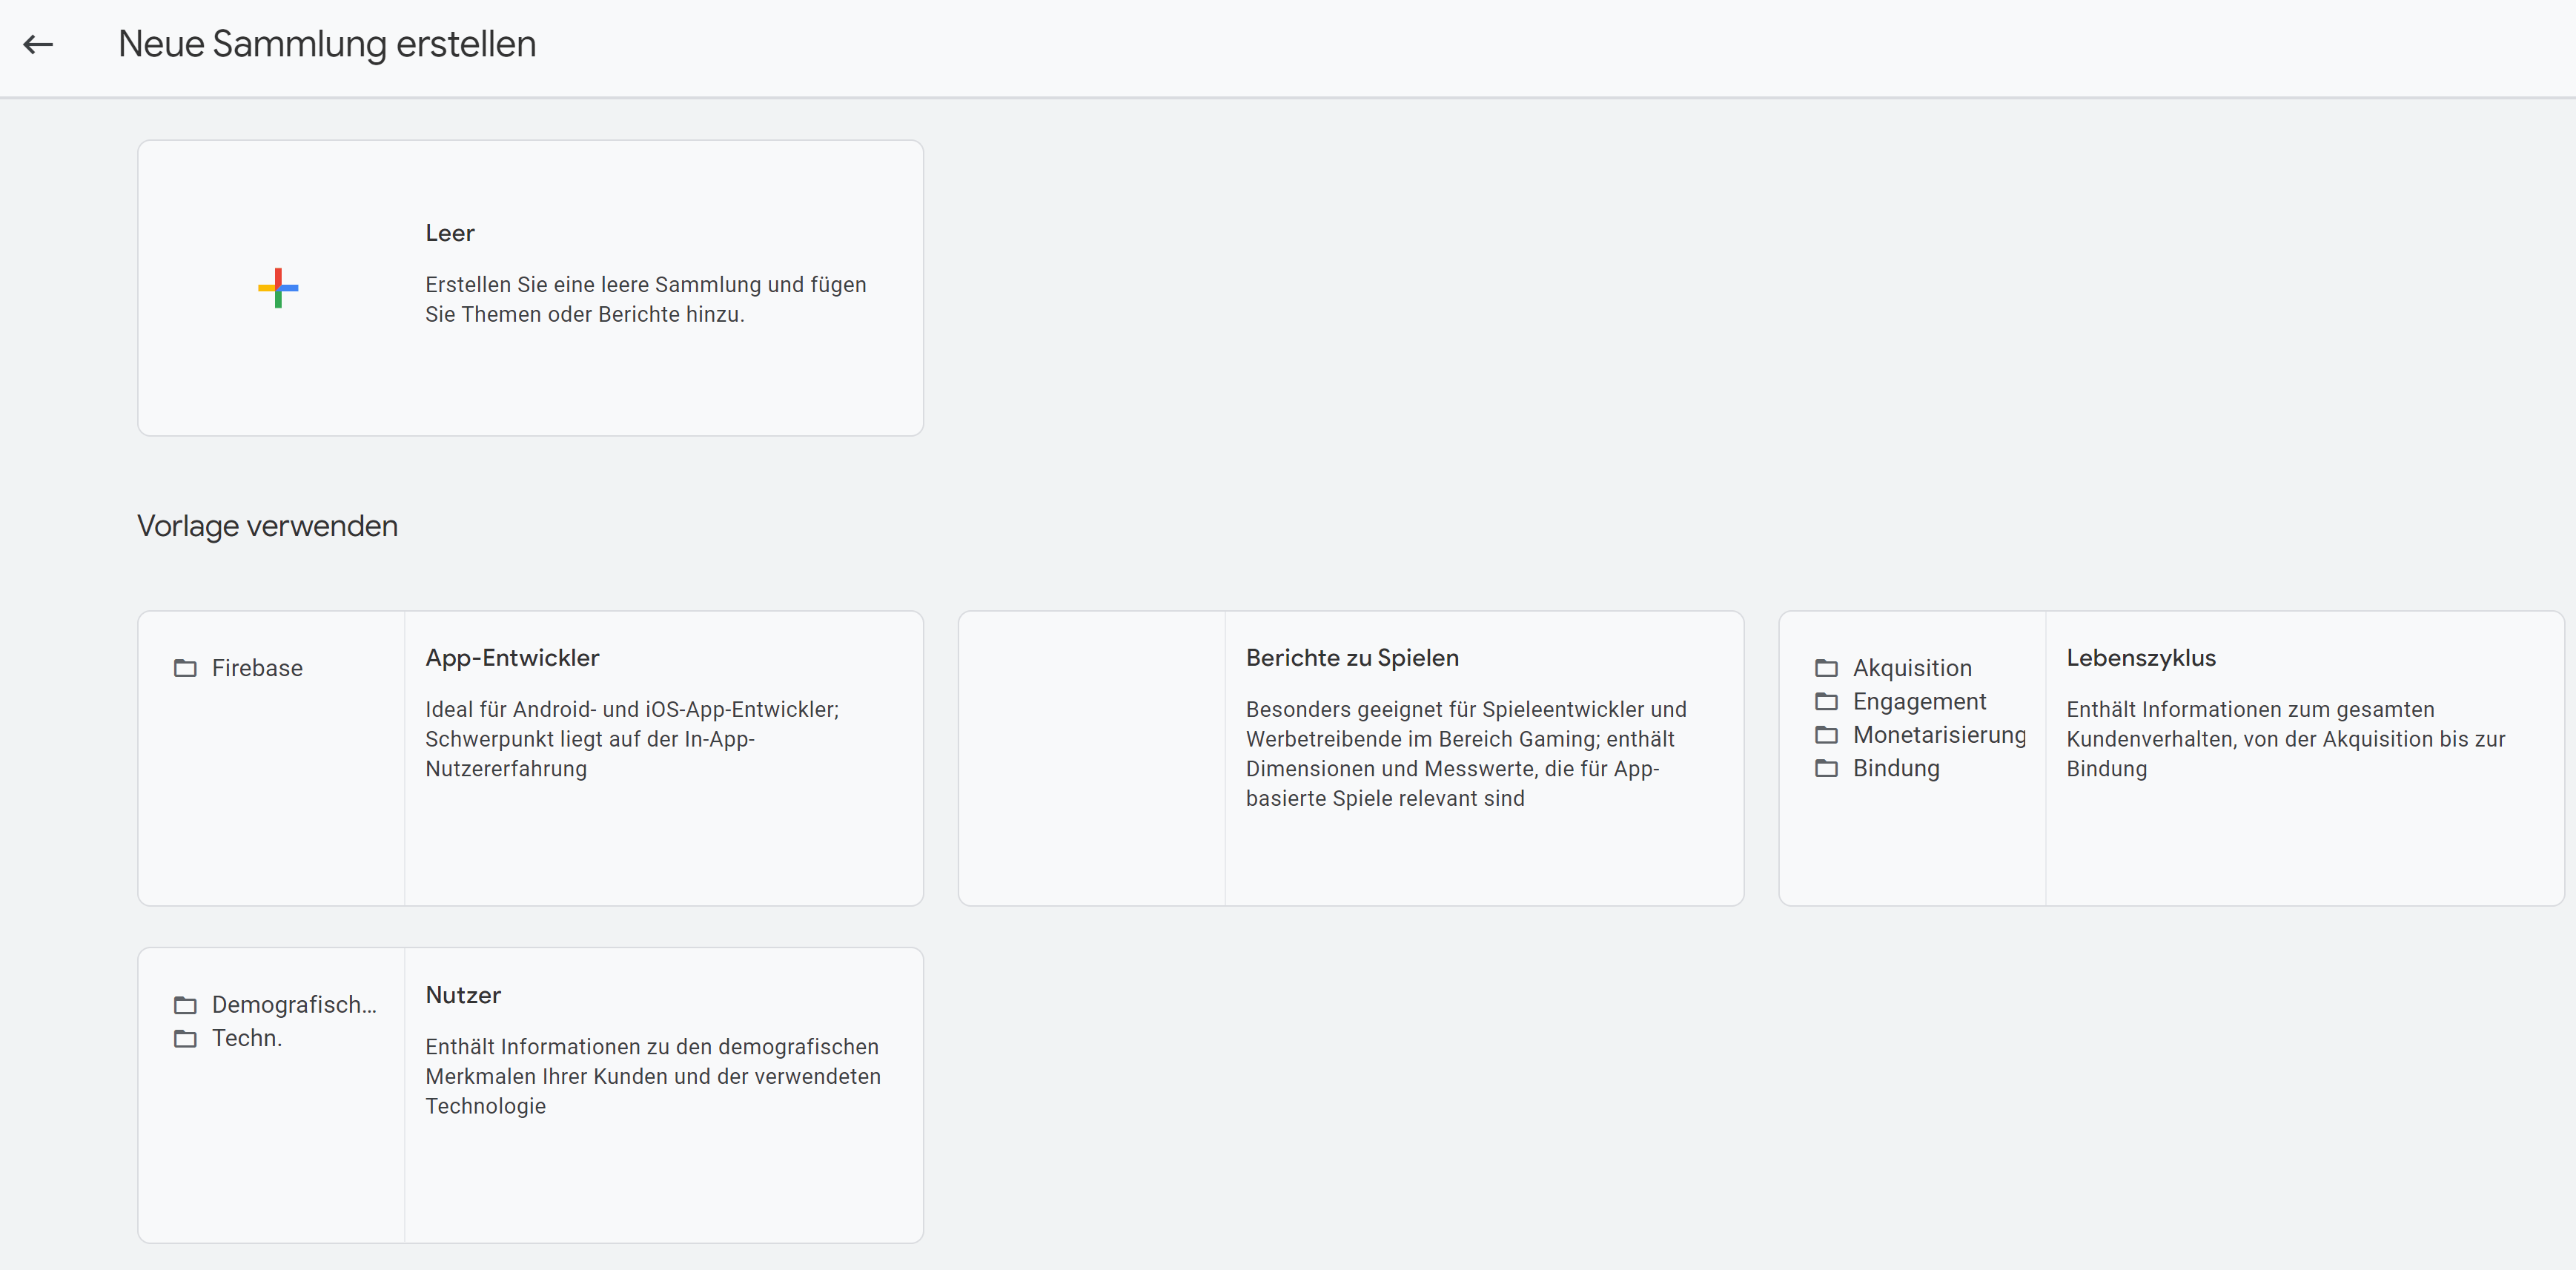The image size is (2576, 1270).
Task: Click the Monetarisierung folder icon
Action: (x=1826, y=735)
